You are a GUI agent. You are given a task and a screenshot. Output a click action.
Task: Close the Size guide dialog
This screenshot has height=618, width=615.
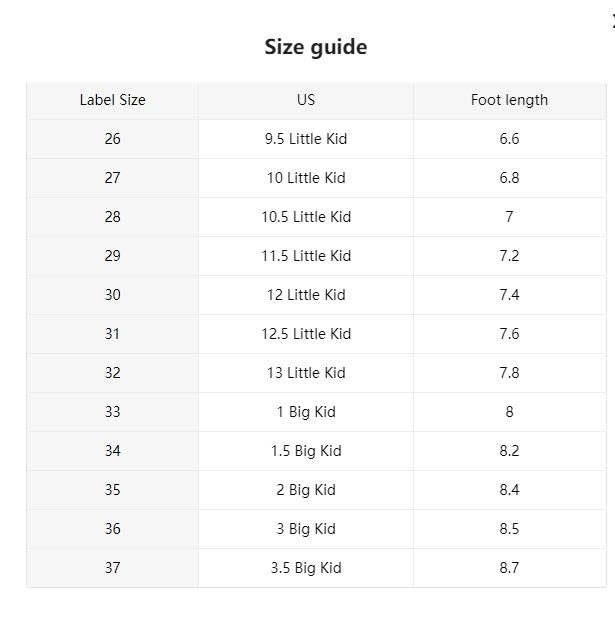[611, 22]
